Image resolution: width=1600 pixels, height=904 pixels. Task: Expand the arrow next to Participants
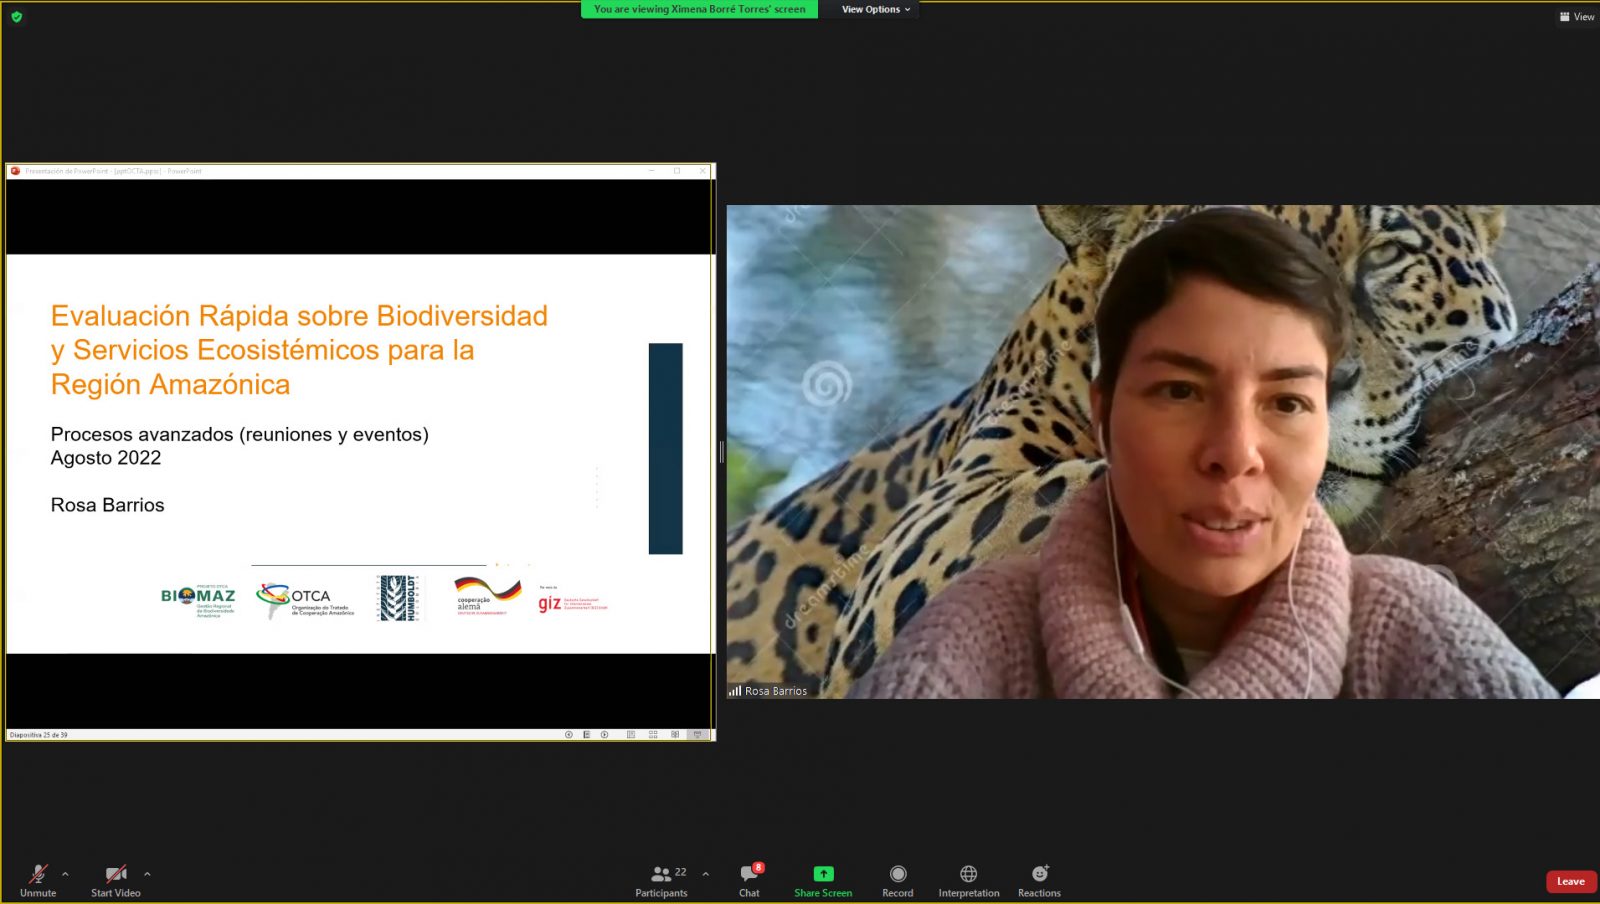706,873
